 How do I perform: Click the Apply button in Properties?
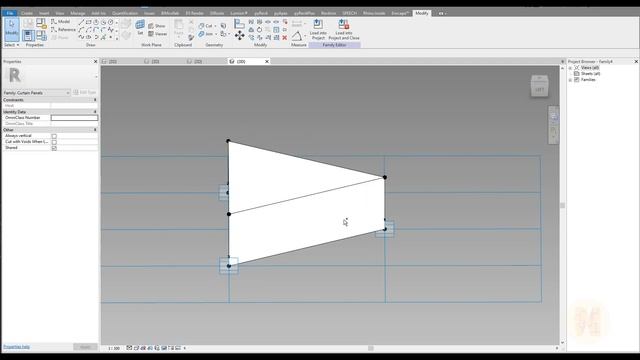pos(85,347)
